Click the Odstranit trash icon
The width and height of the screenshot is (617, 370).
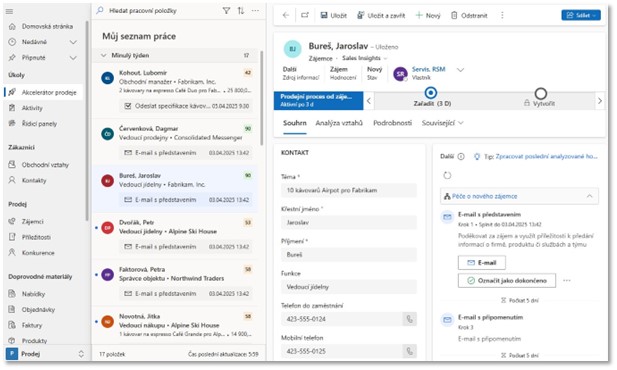coord(454,15)
